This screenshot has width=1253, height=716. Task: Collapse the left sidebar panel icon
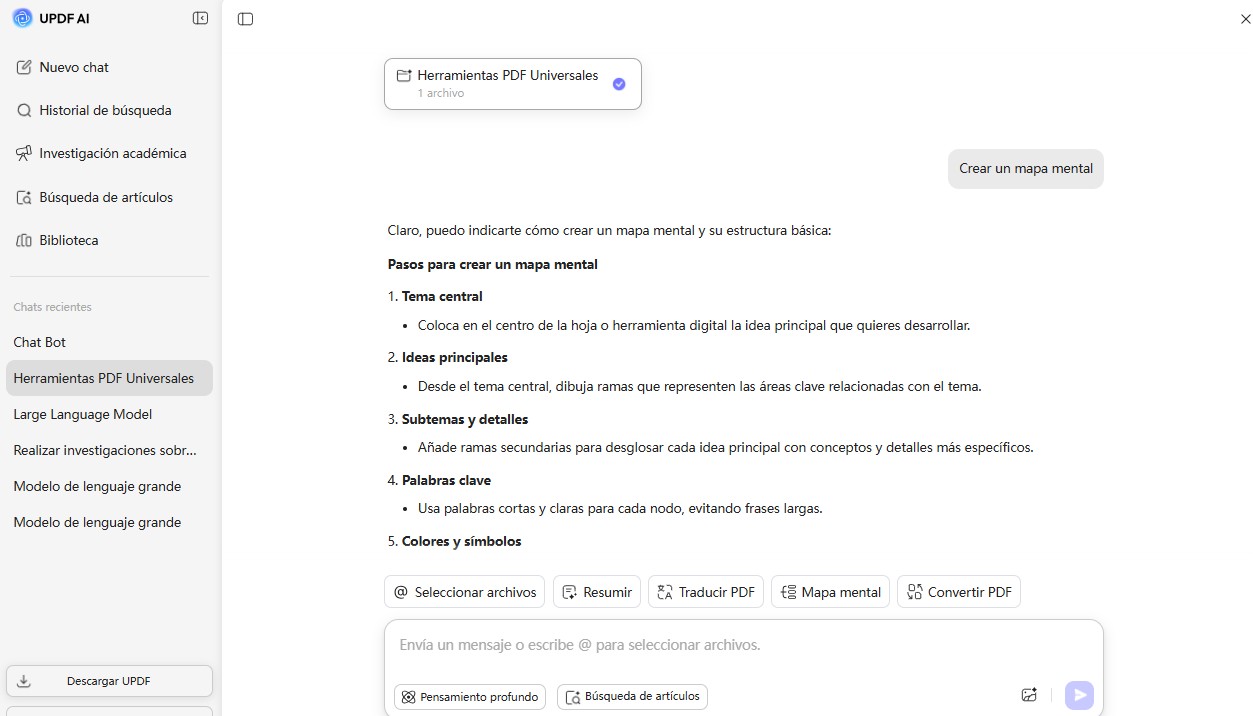[200, 18]
